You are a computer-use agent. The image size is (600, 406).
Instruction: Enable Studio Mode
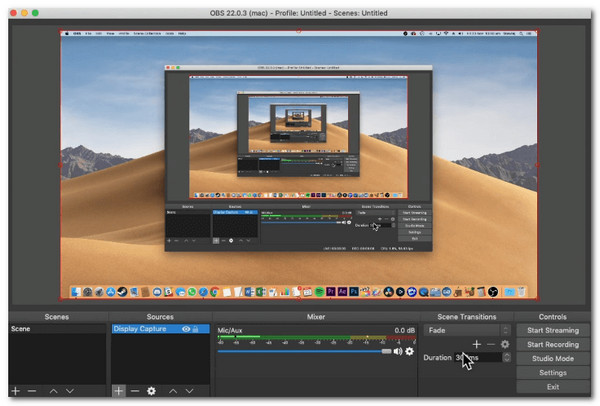pyautogui.click(x=553, y=359)
